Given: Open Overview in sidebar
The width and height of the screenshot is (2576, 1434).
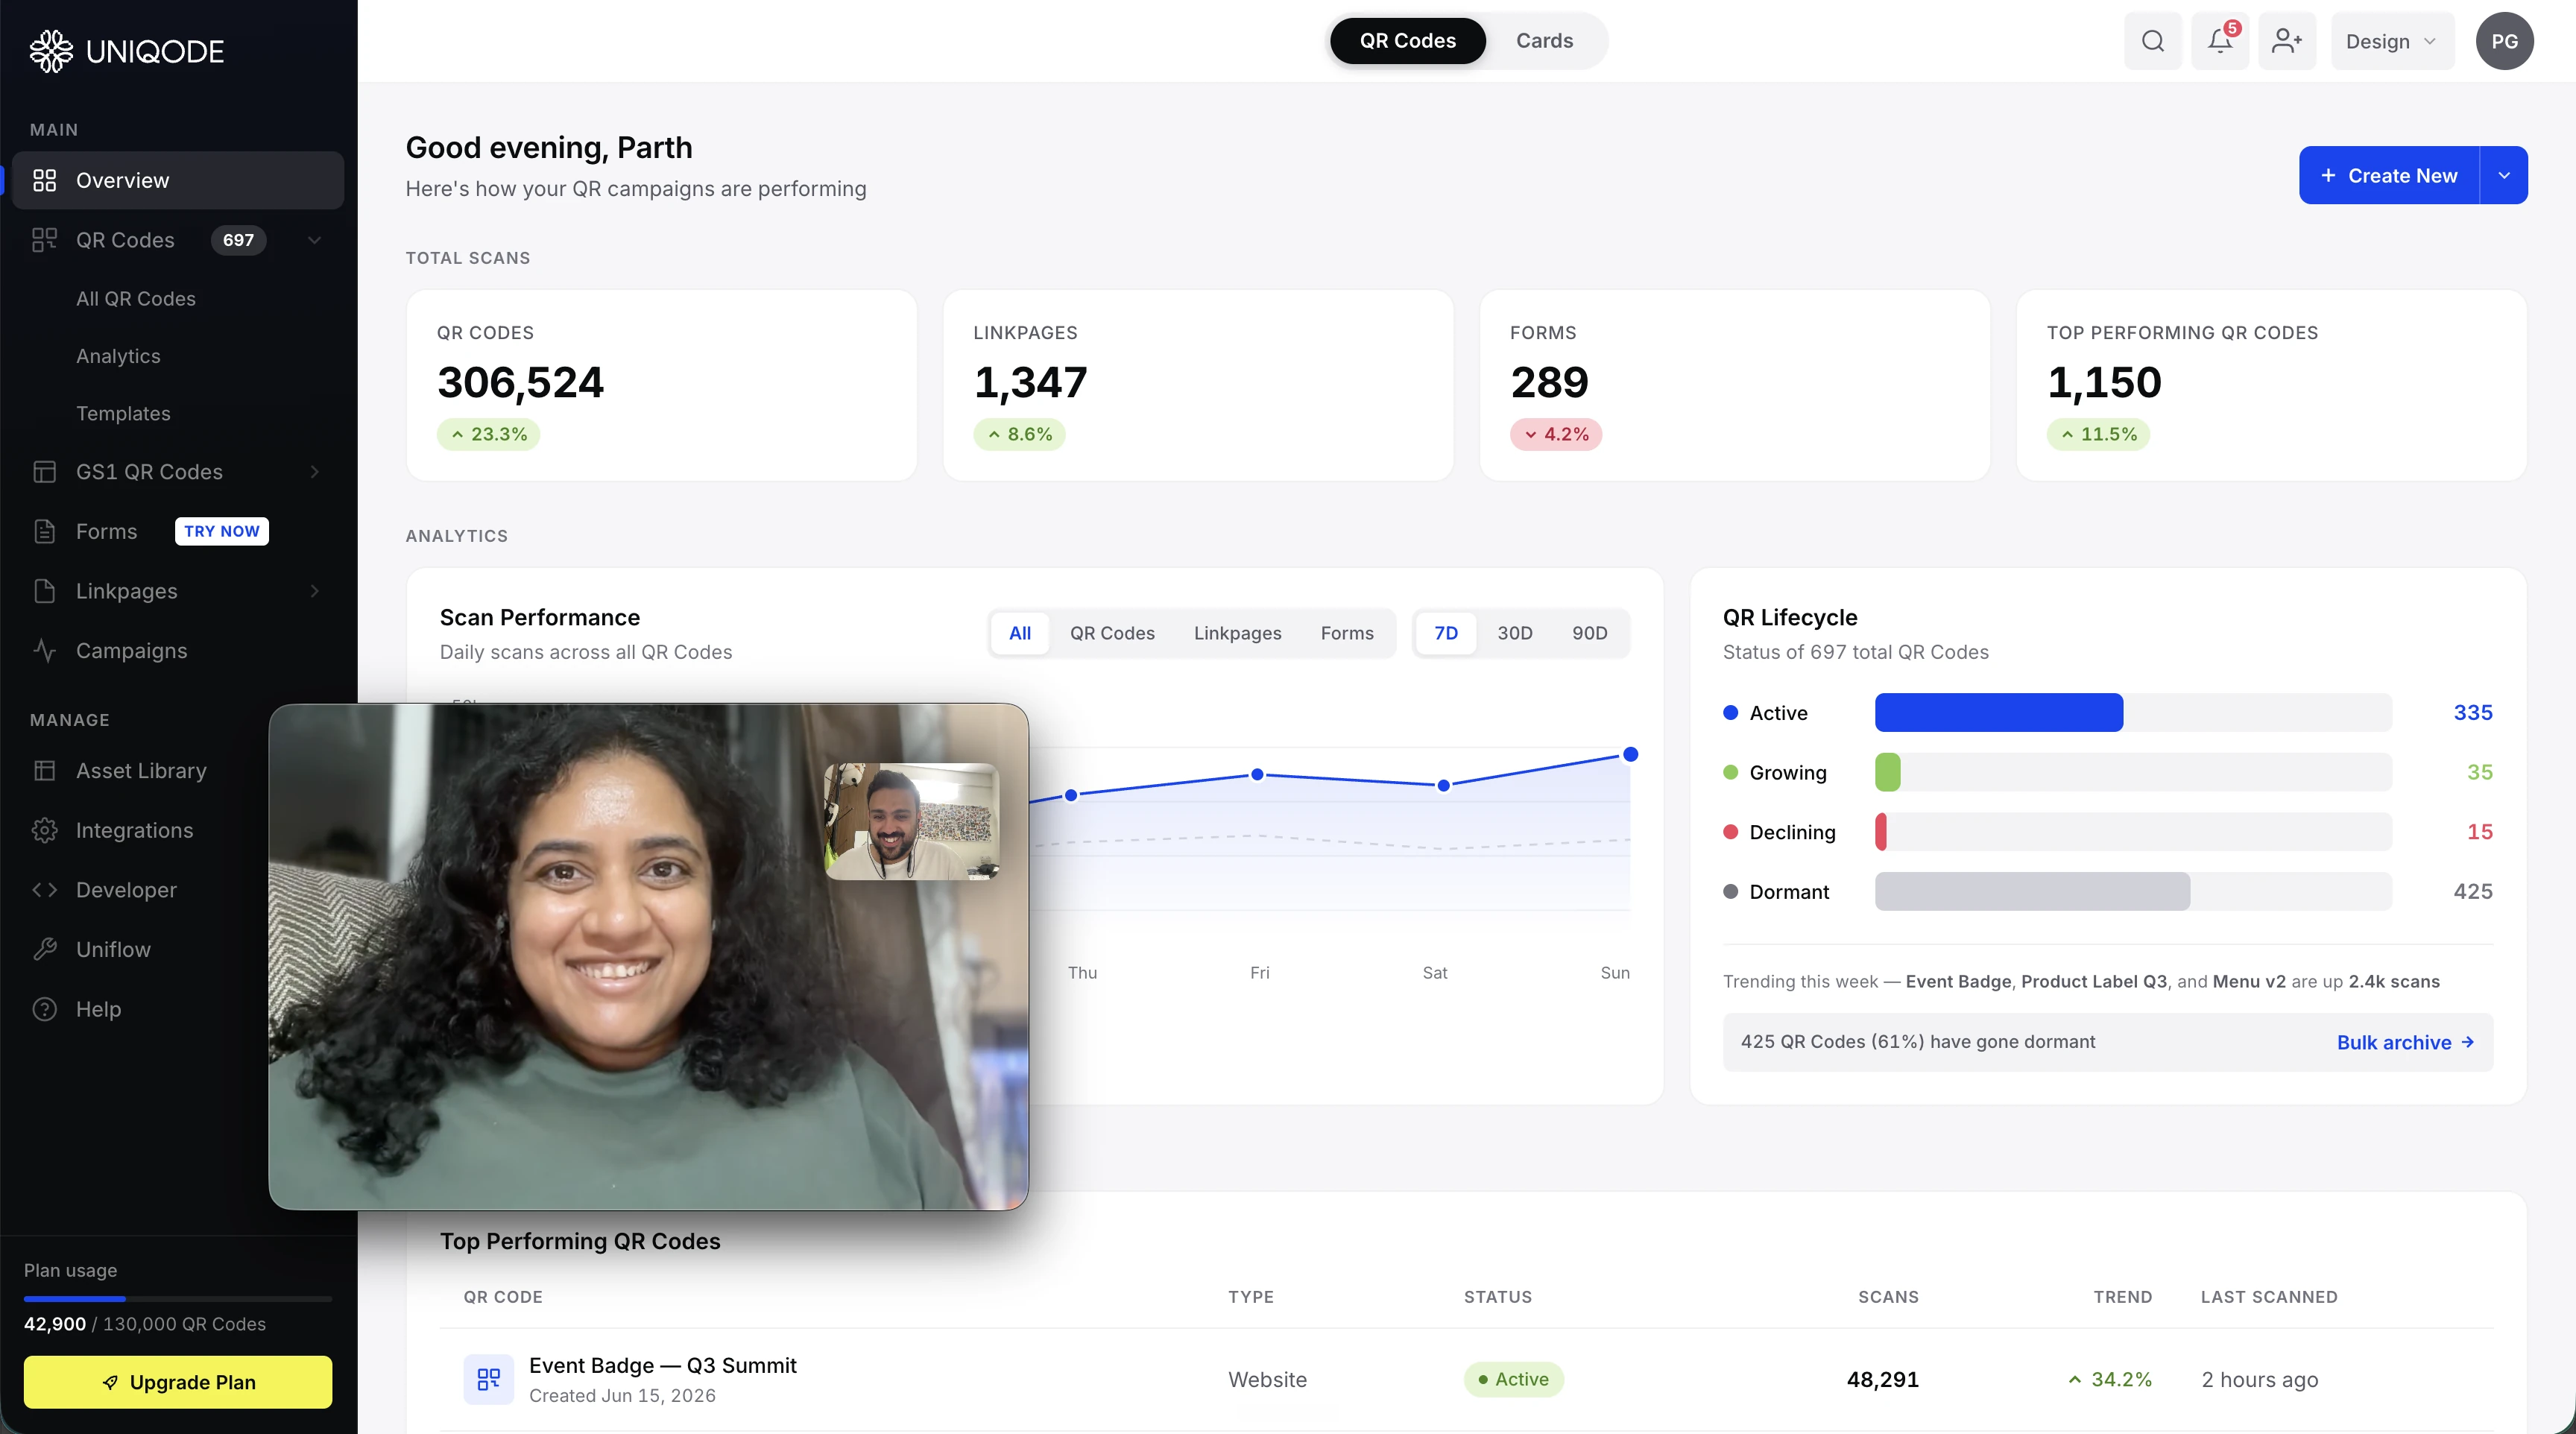Looking at the screenshot, I should pyautogui.click(x=178, y=180).
